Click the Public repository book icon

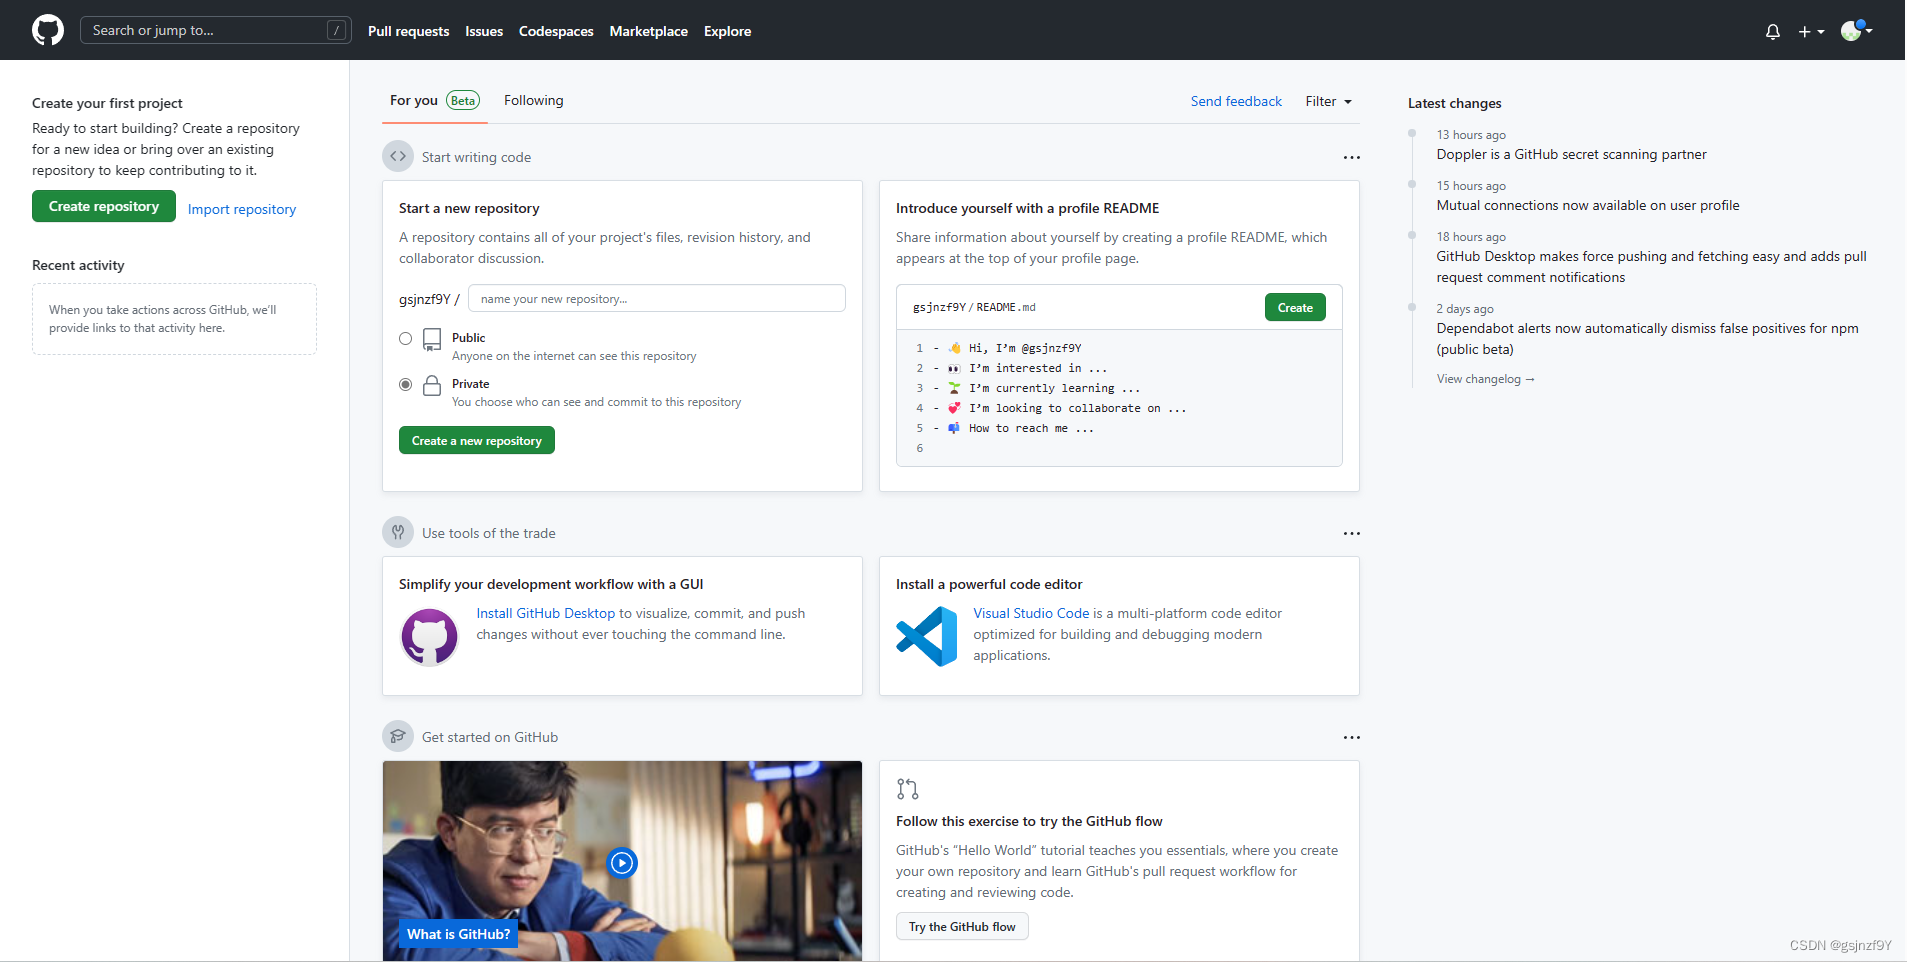(x=432, y=340)
